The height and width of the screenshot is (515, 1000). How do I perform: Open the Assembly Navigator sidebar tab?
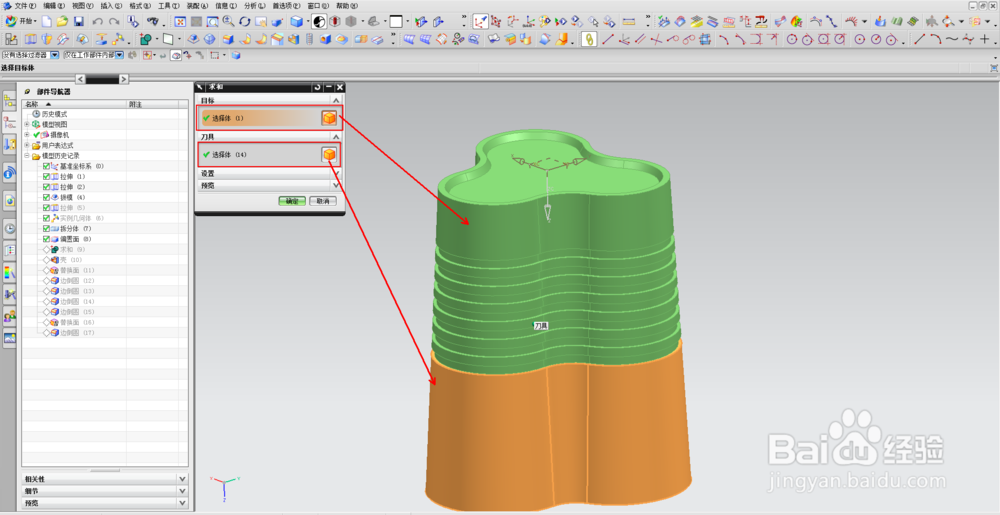coord(10,100)
